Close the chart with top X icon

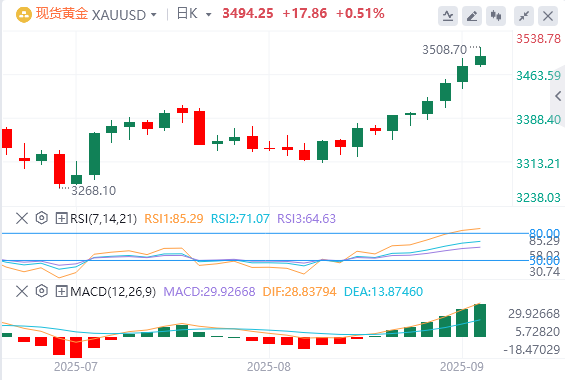(548, 16)
